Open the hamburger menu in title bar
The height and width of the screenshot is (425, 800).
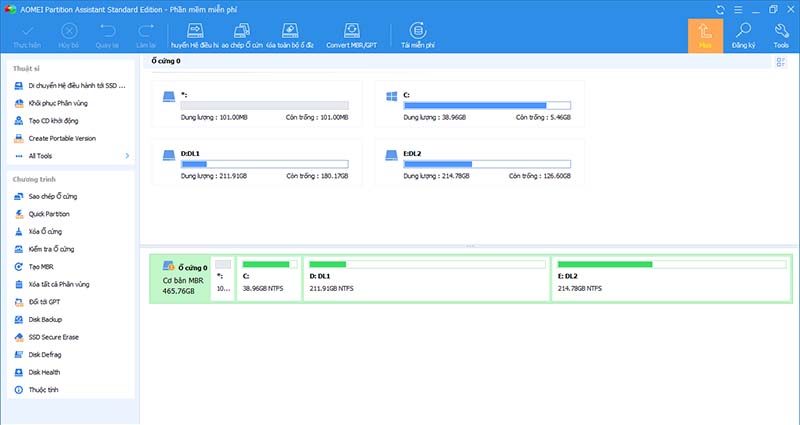click(738, 9)
